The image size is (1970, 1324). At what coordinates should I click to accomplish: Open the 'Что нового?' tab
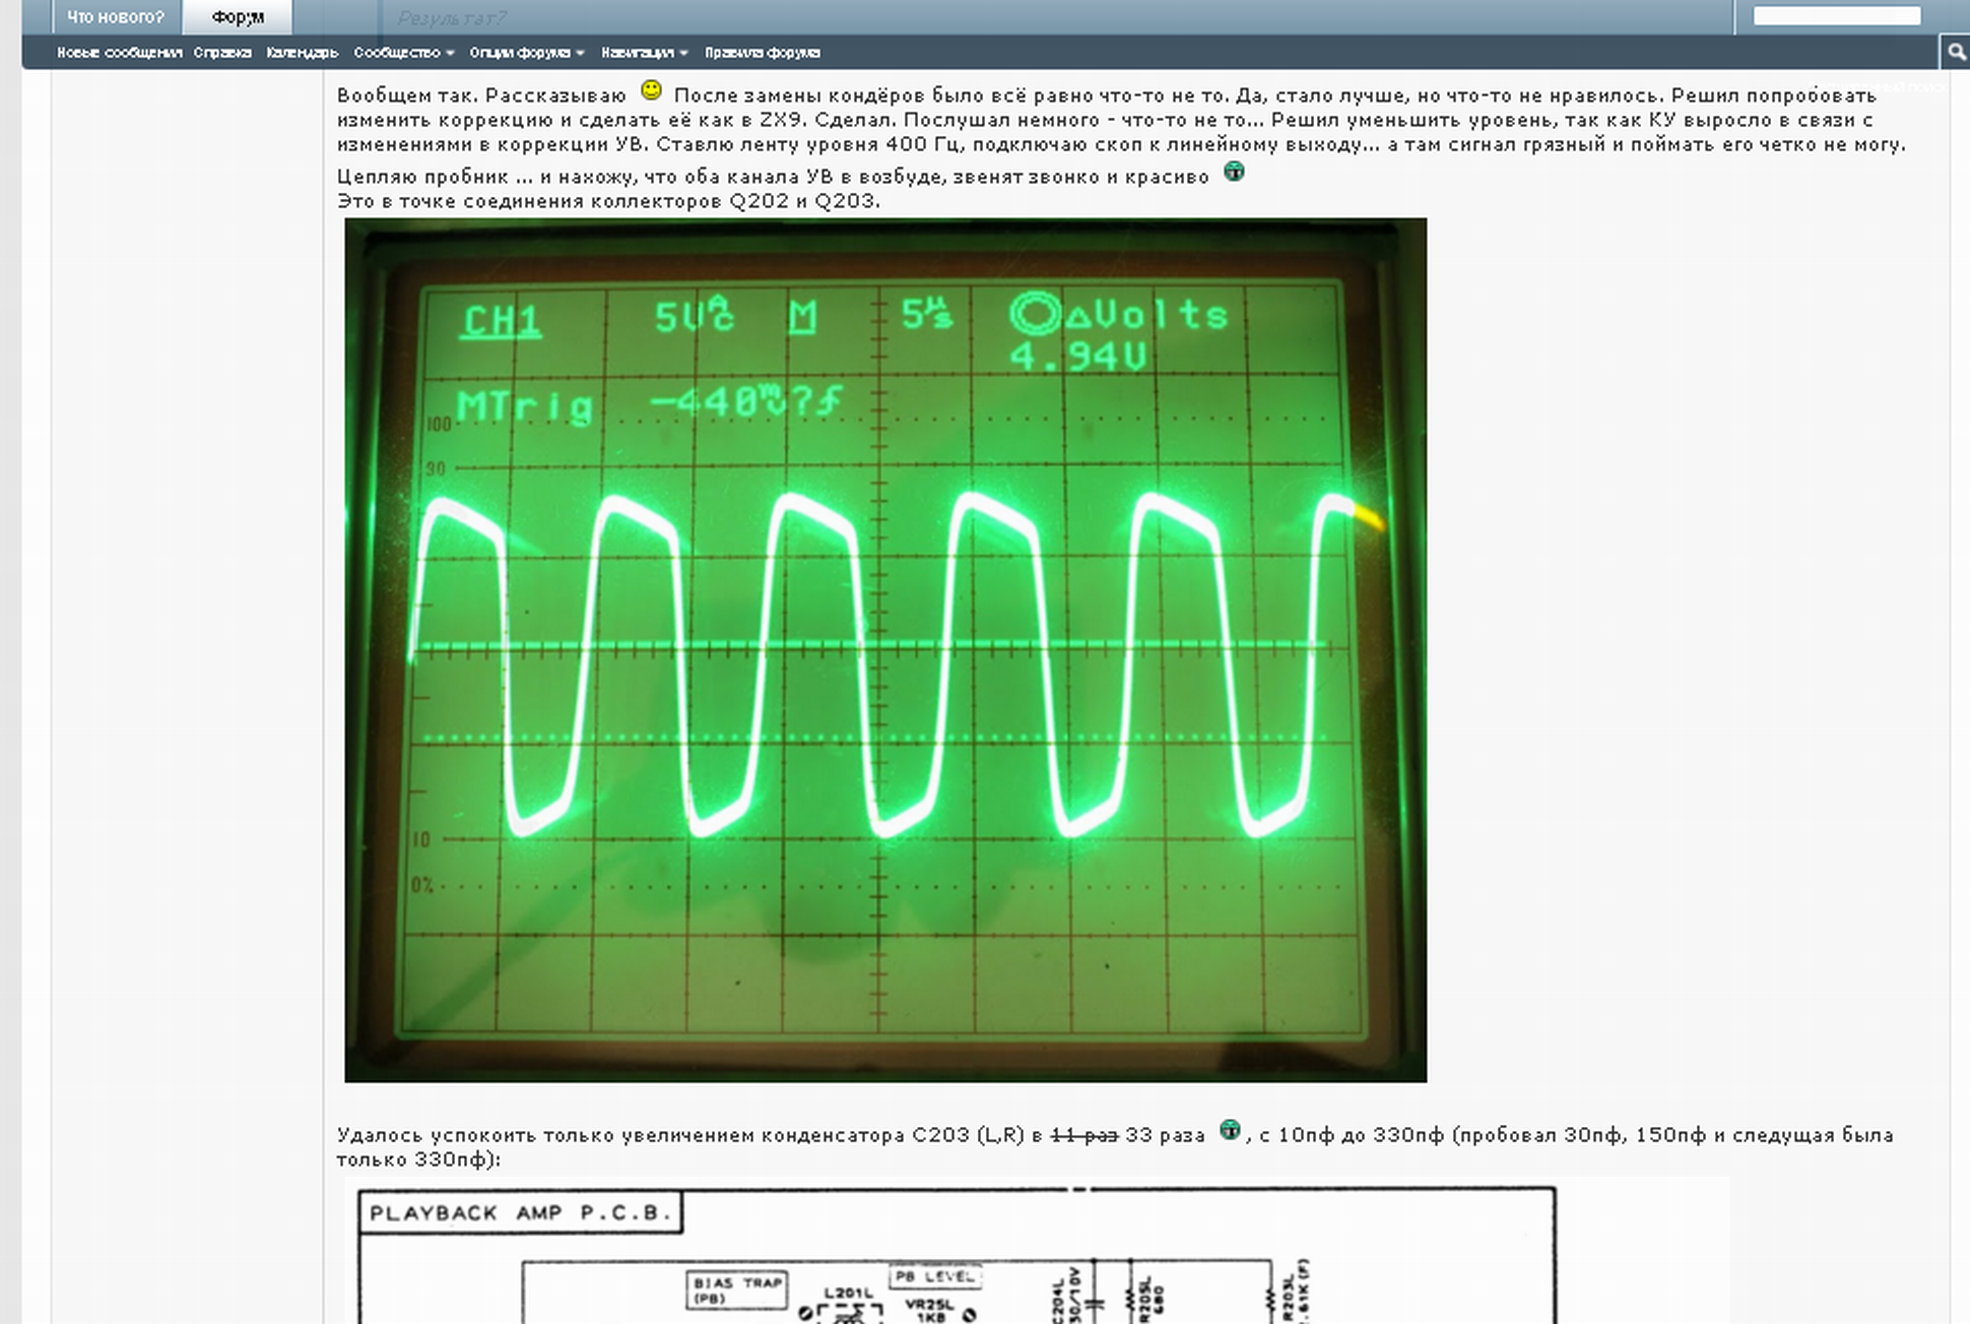(116, 17)
